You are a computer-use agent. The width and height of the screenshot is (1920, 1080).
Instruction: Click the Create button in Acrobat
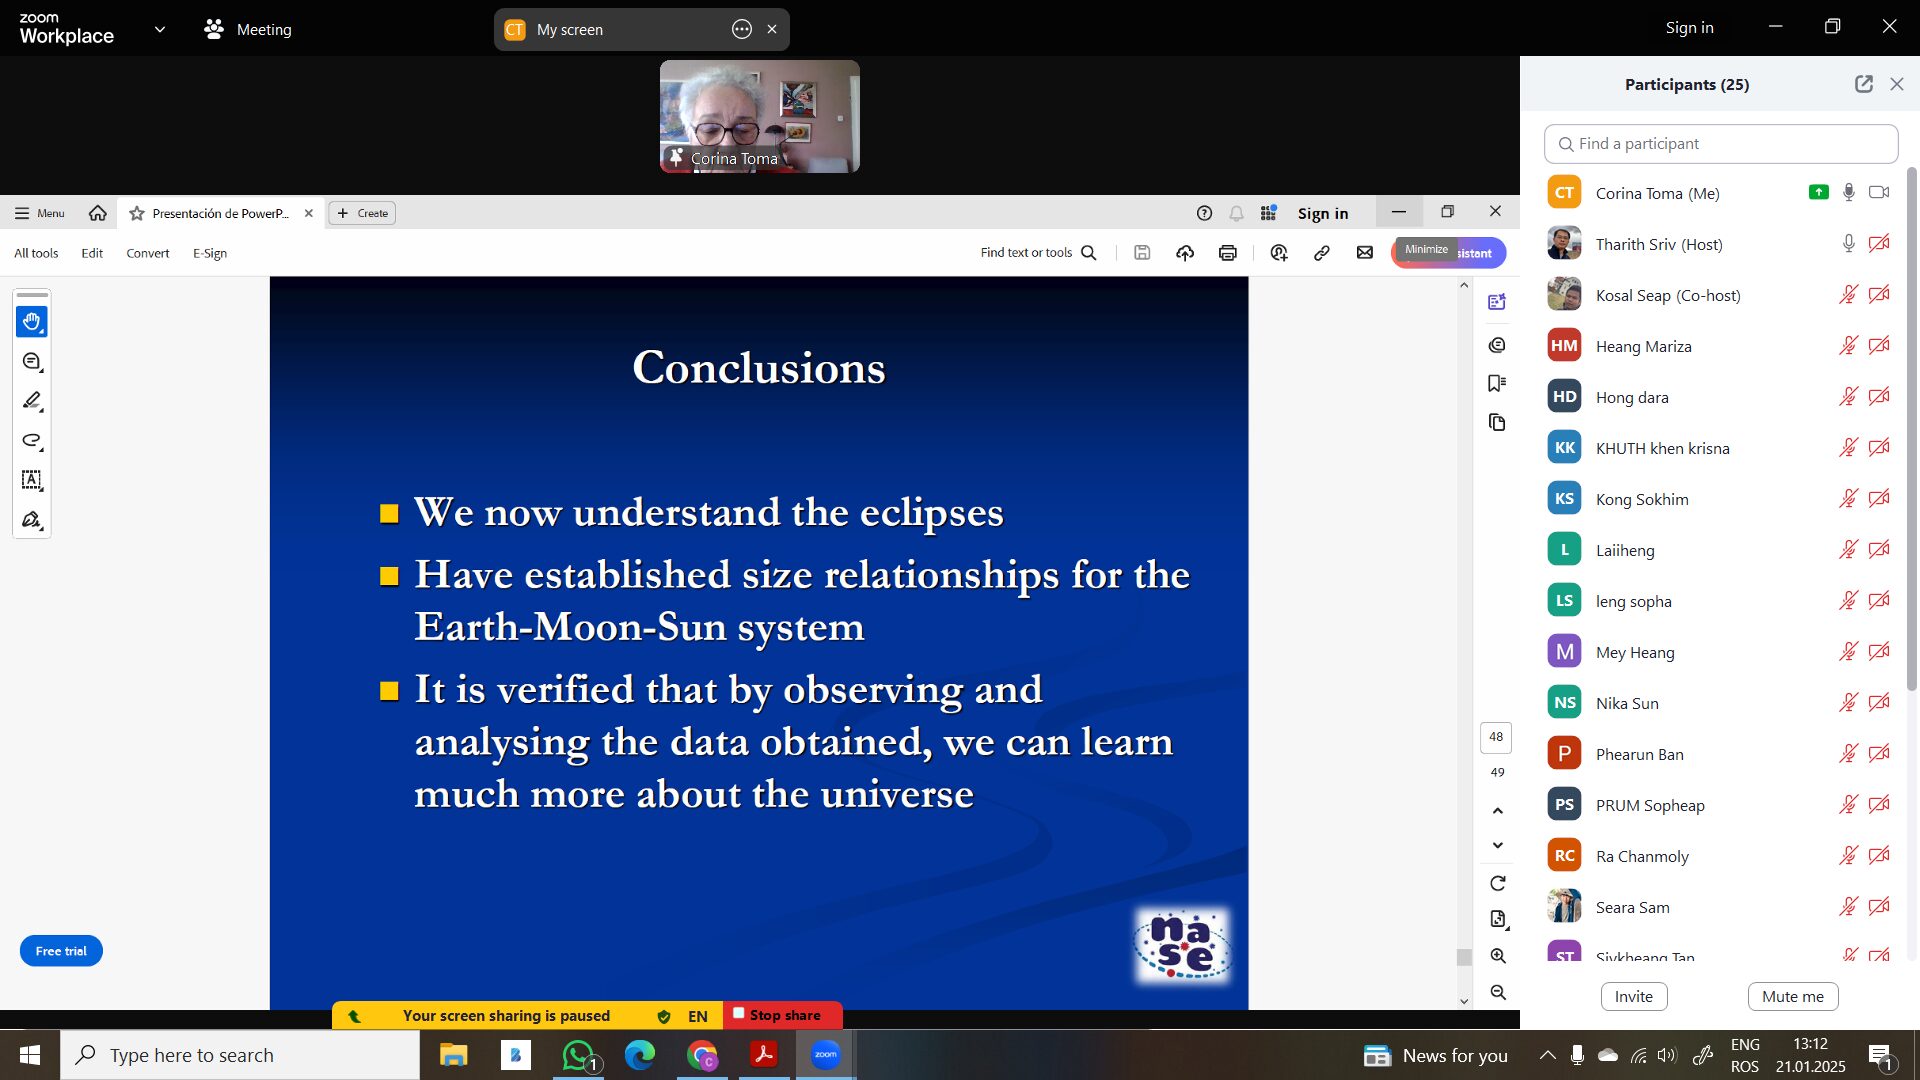coord(362,213)
